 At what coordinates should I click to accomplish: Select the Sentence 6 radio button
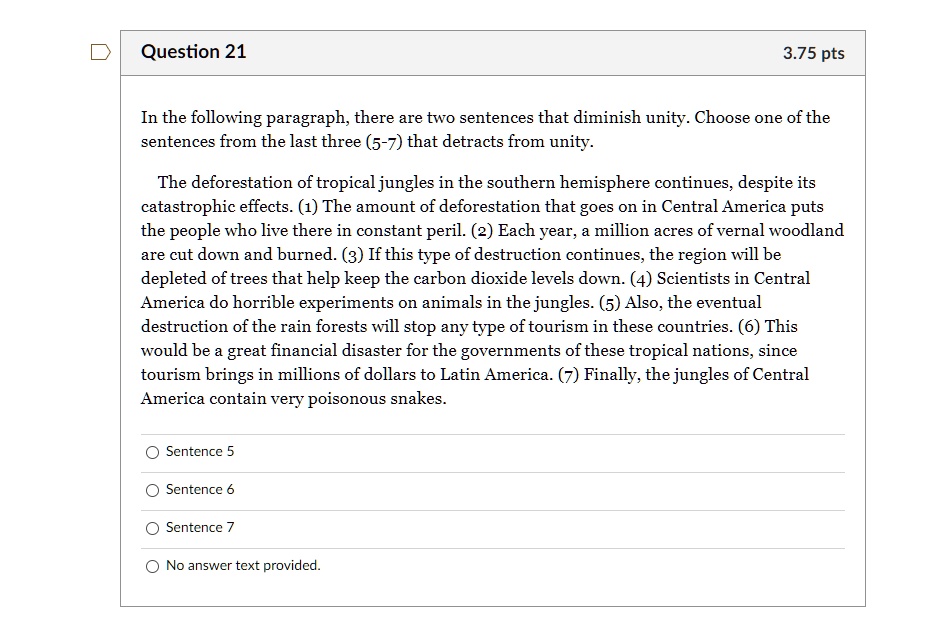point(153,490)
